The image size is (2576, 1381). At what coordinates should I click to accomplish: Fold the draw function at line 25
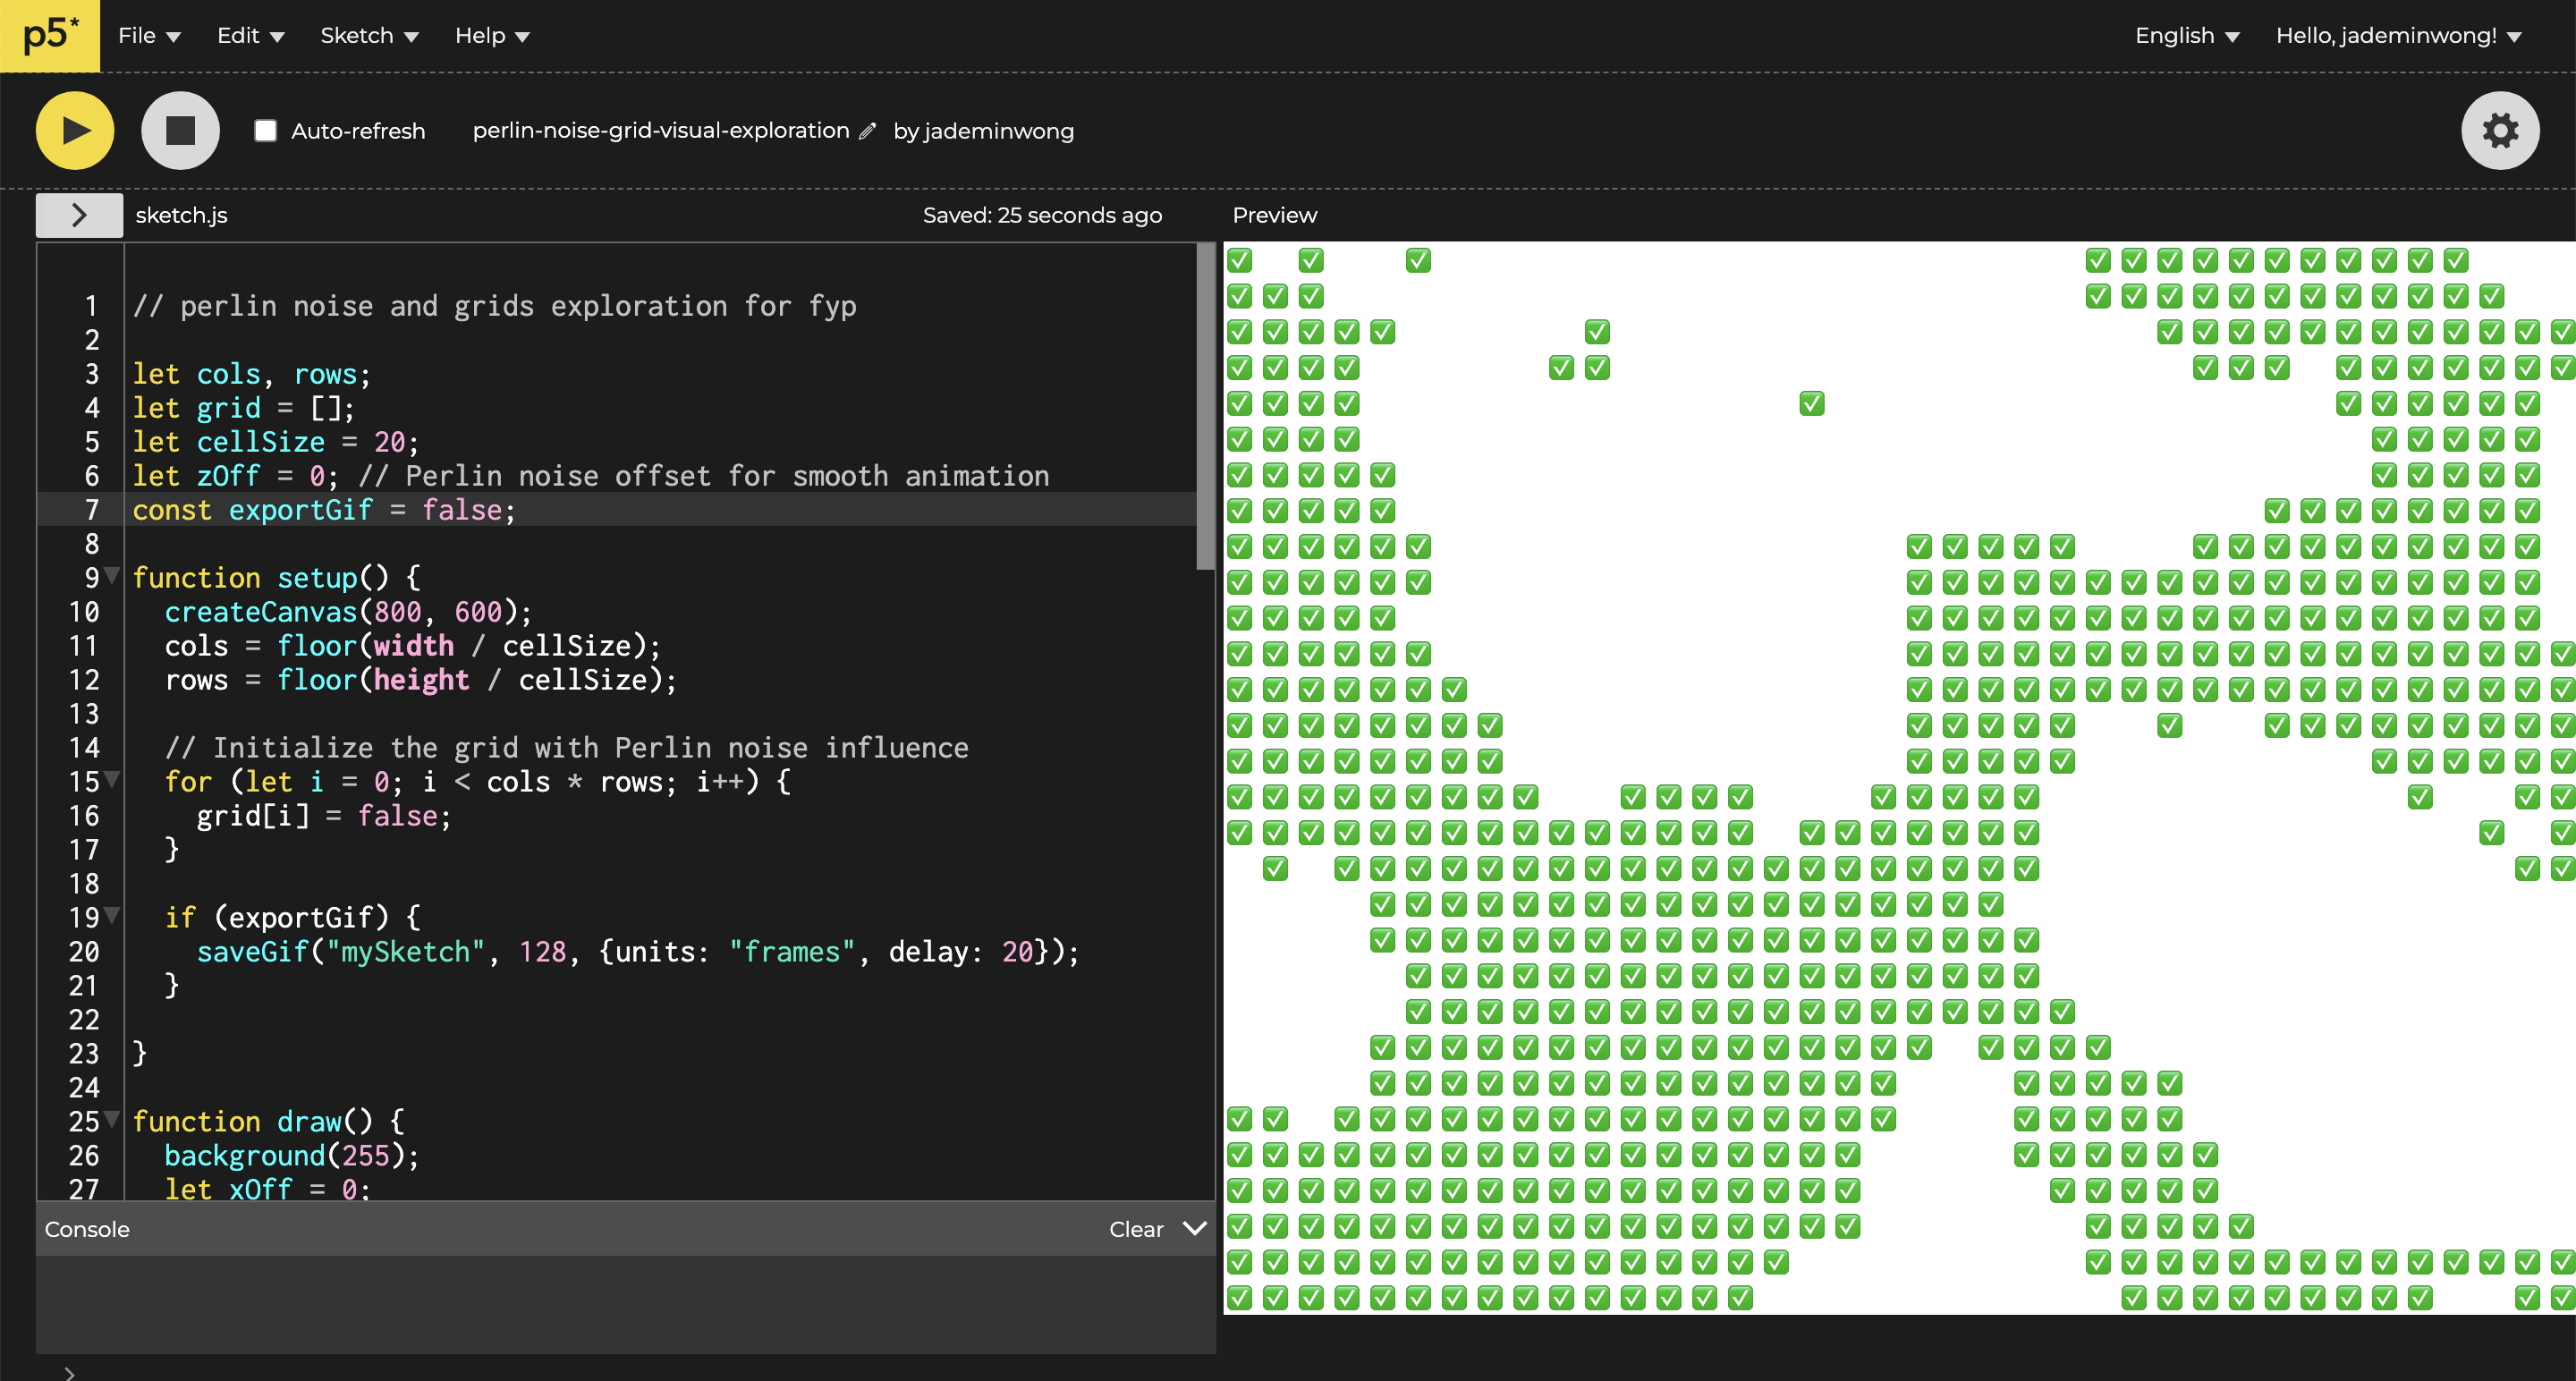pyautogui.click(x=112, y=1119)
